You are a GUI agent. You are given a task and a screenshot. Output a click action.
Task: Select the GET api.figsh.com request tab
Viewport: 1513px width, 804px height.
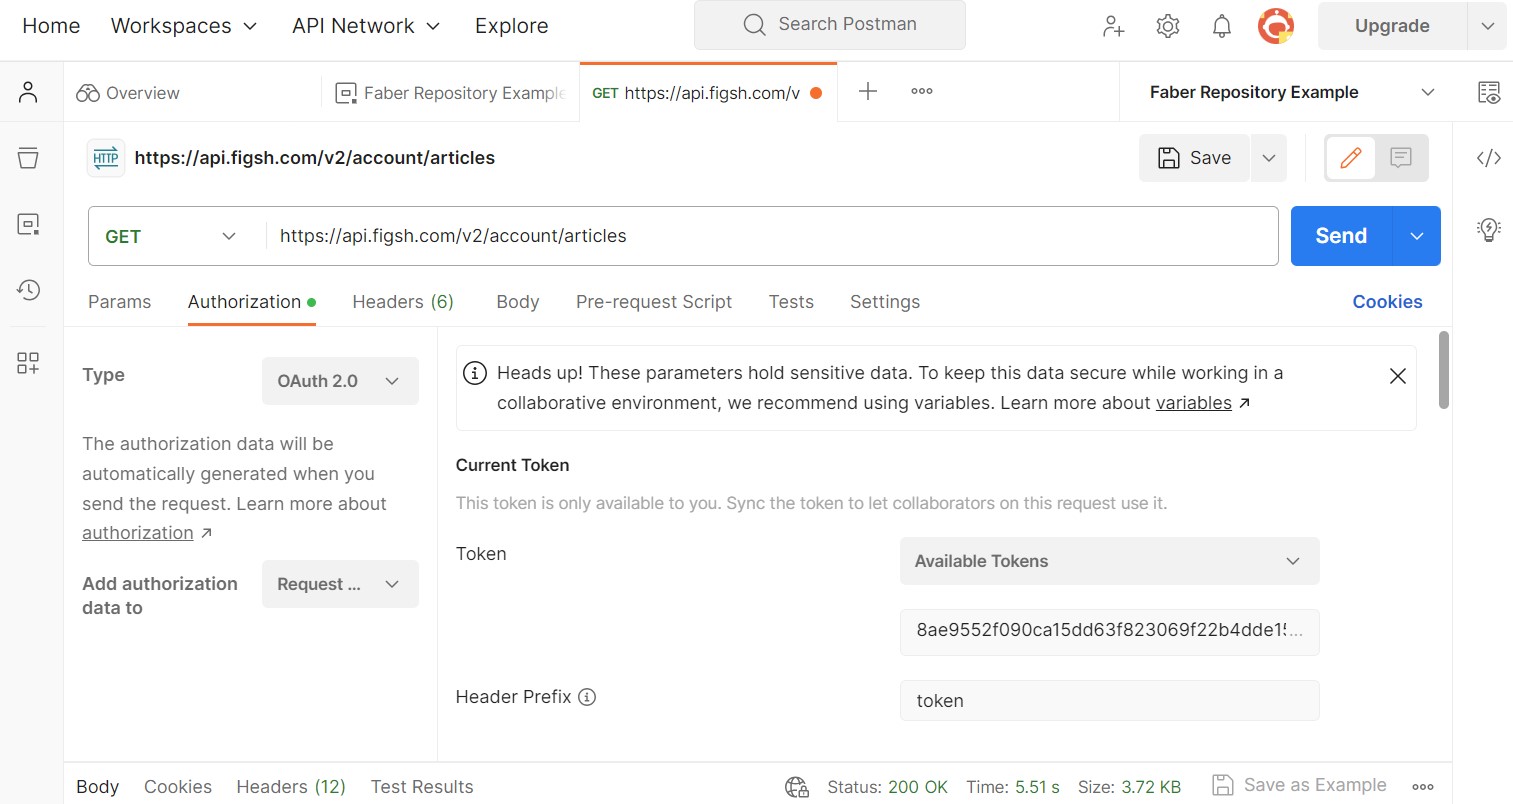706,93
